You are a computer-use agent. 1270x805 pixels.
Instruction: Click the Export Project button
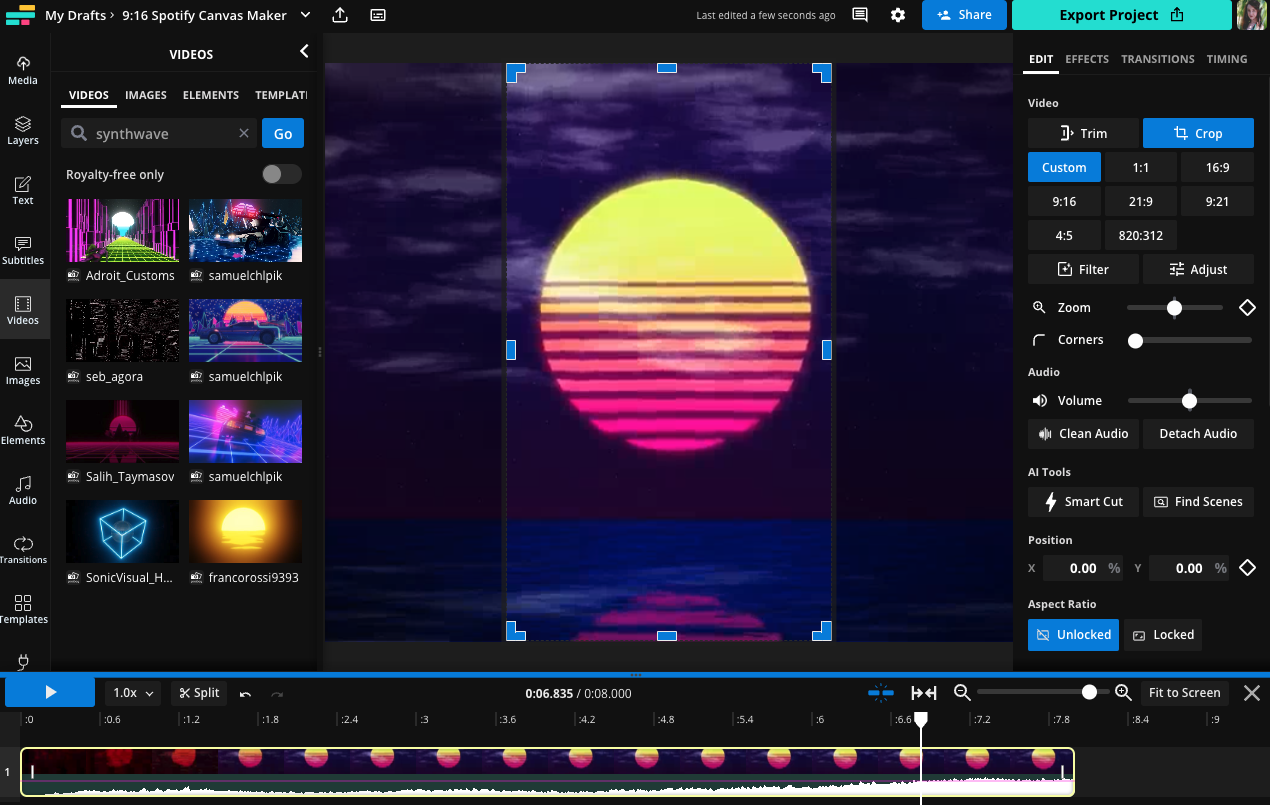(x=1121, y=15)
